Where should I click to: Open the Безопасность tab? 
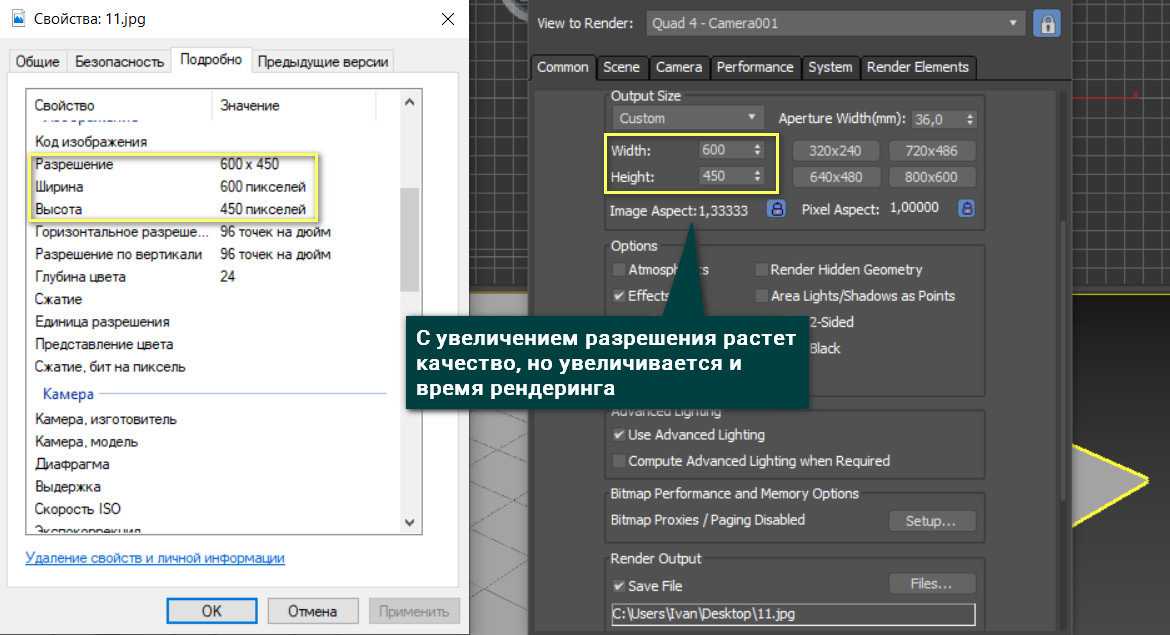pyautogui.click(x=119, y=61)
